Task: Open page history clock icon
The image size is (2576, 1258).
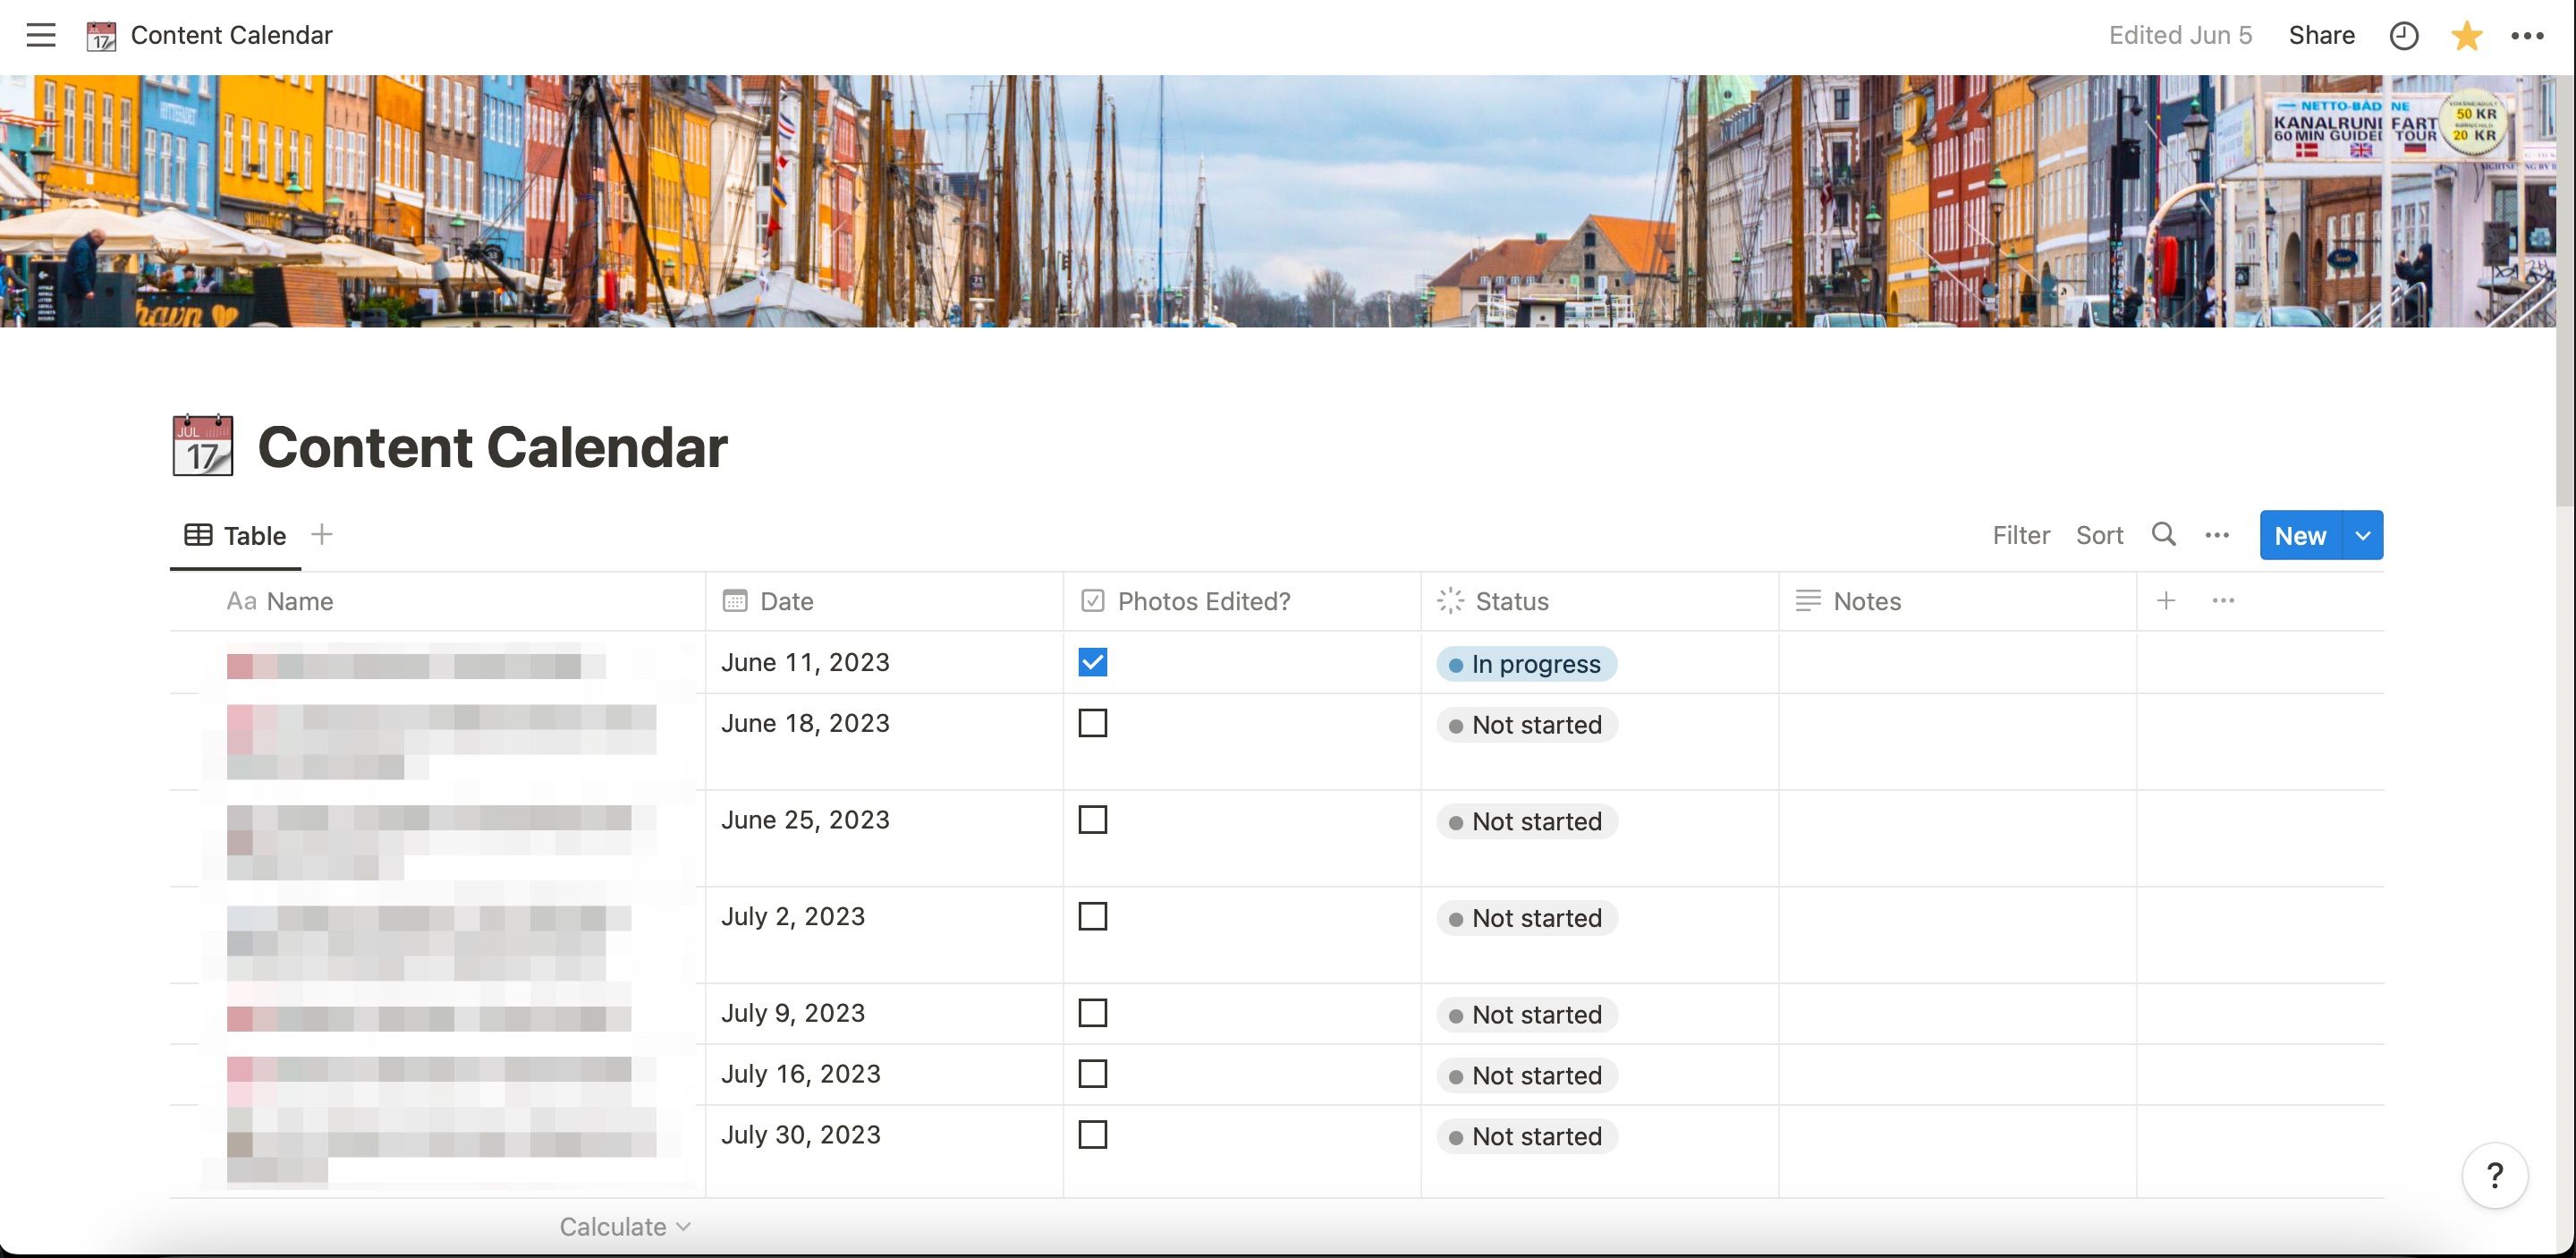Action: (2403, 35)
